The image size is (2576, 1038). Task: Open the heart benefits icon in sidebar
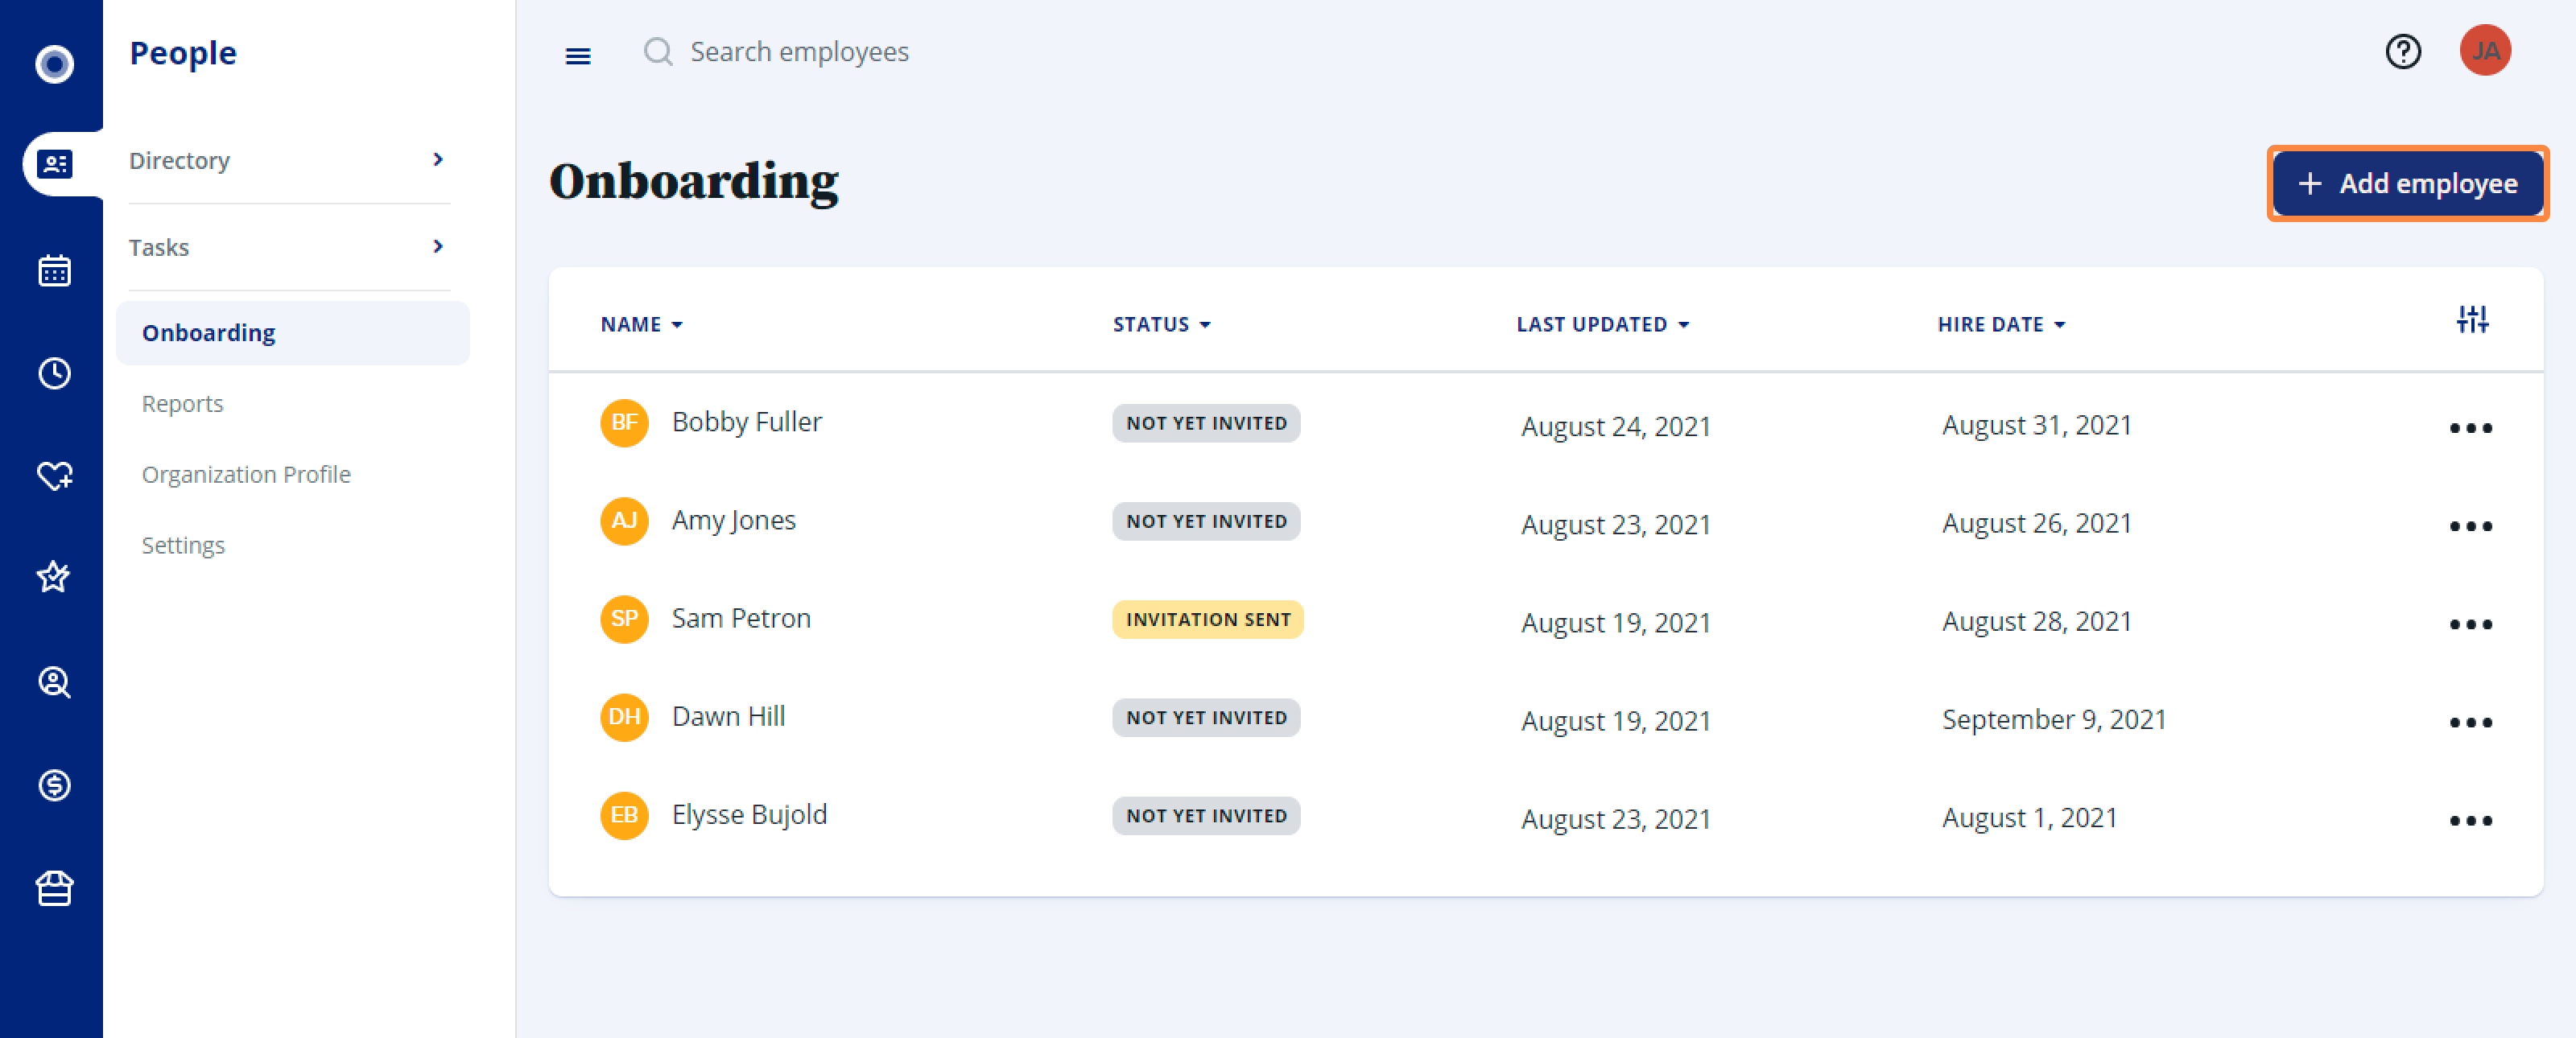(x=54, y=475)
